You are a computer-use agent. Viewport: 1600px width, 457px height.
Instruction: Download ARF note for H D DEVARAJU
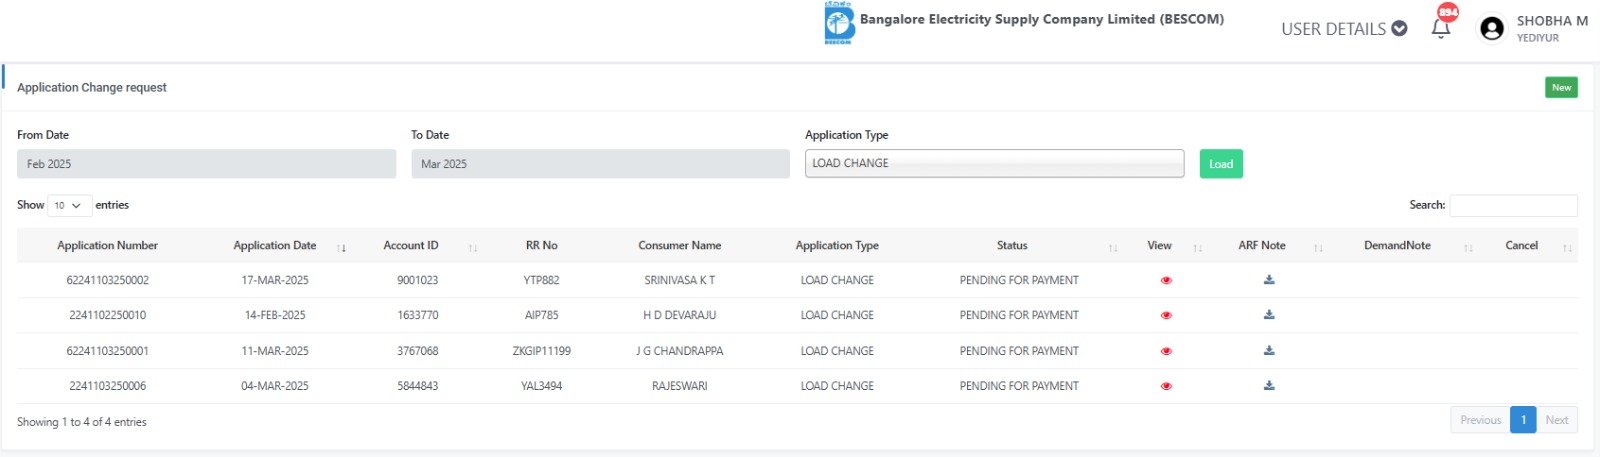(x=1269, y=315)
